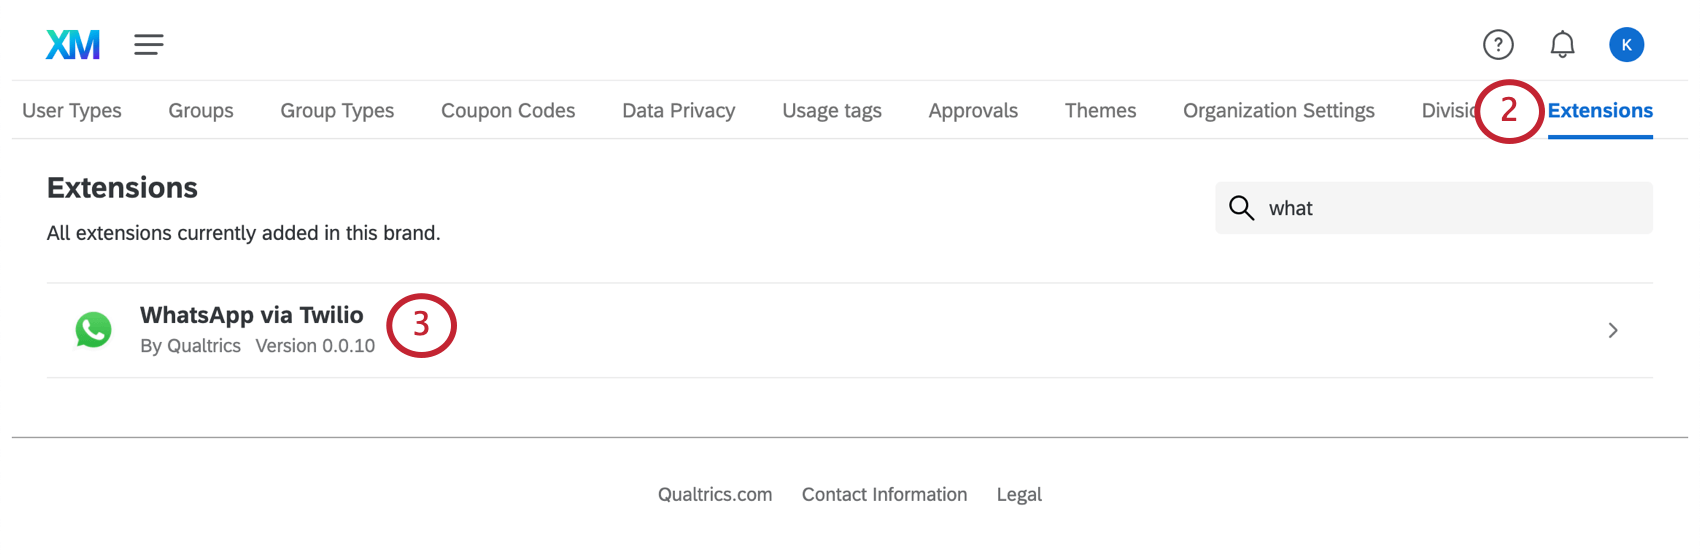Click the XM logo
This screenshot has width=1700, height=558.
pos(73,45)
